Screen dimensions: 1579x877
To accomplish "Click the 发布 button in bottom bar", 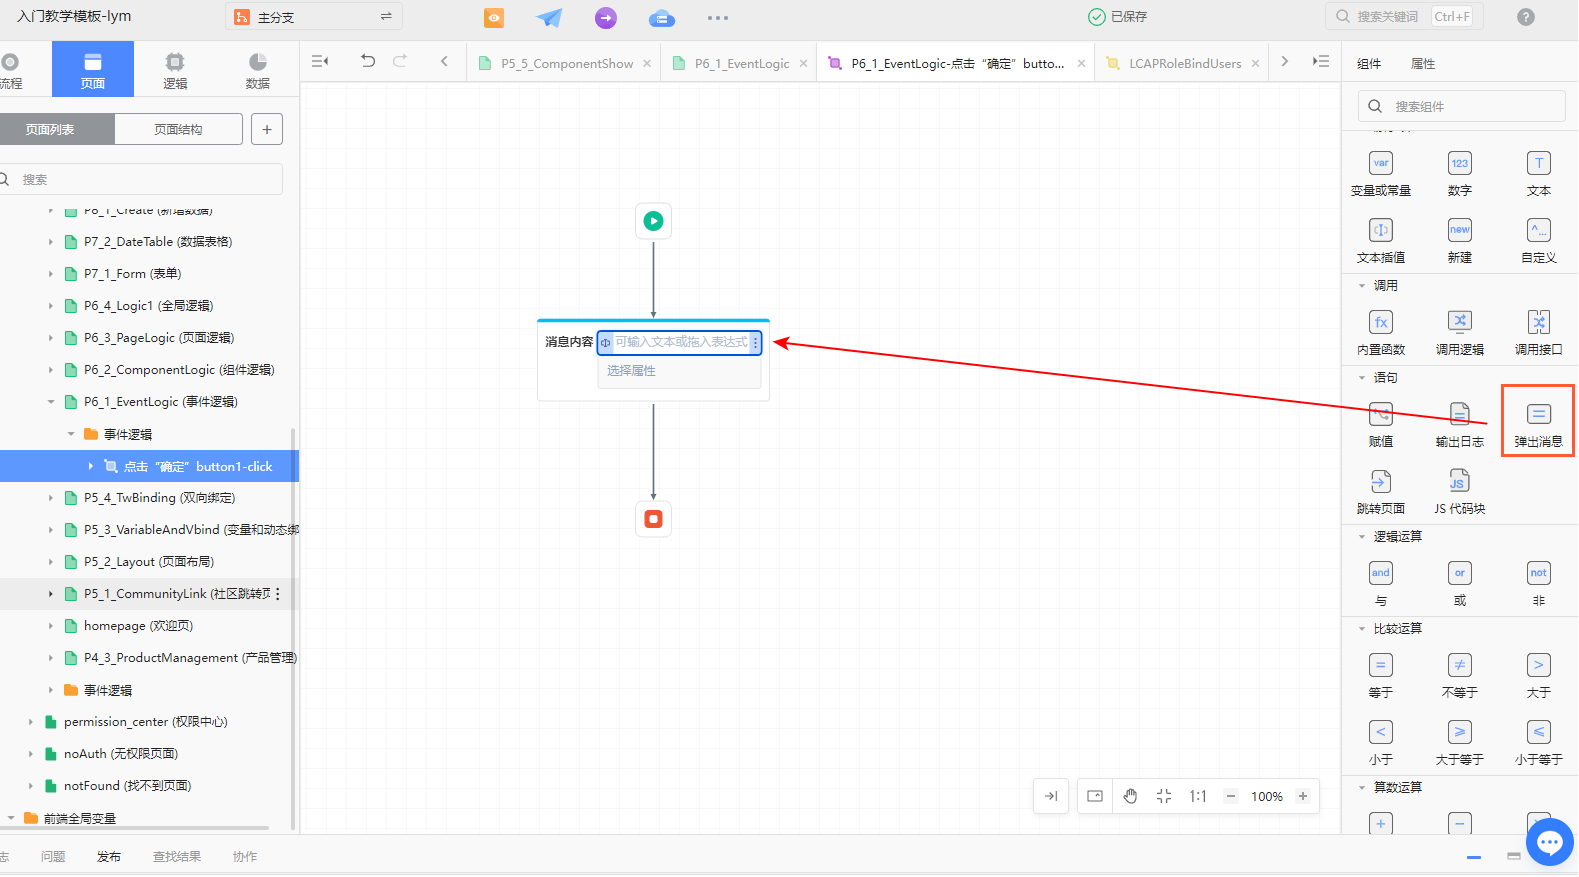I will click(x=108, y=857).
